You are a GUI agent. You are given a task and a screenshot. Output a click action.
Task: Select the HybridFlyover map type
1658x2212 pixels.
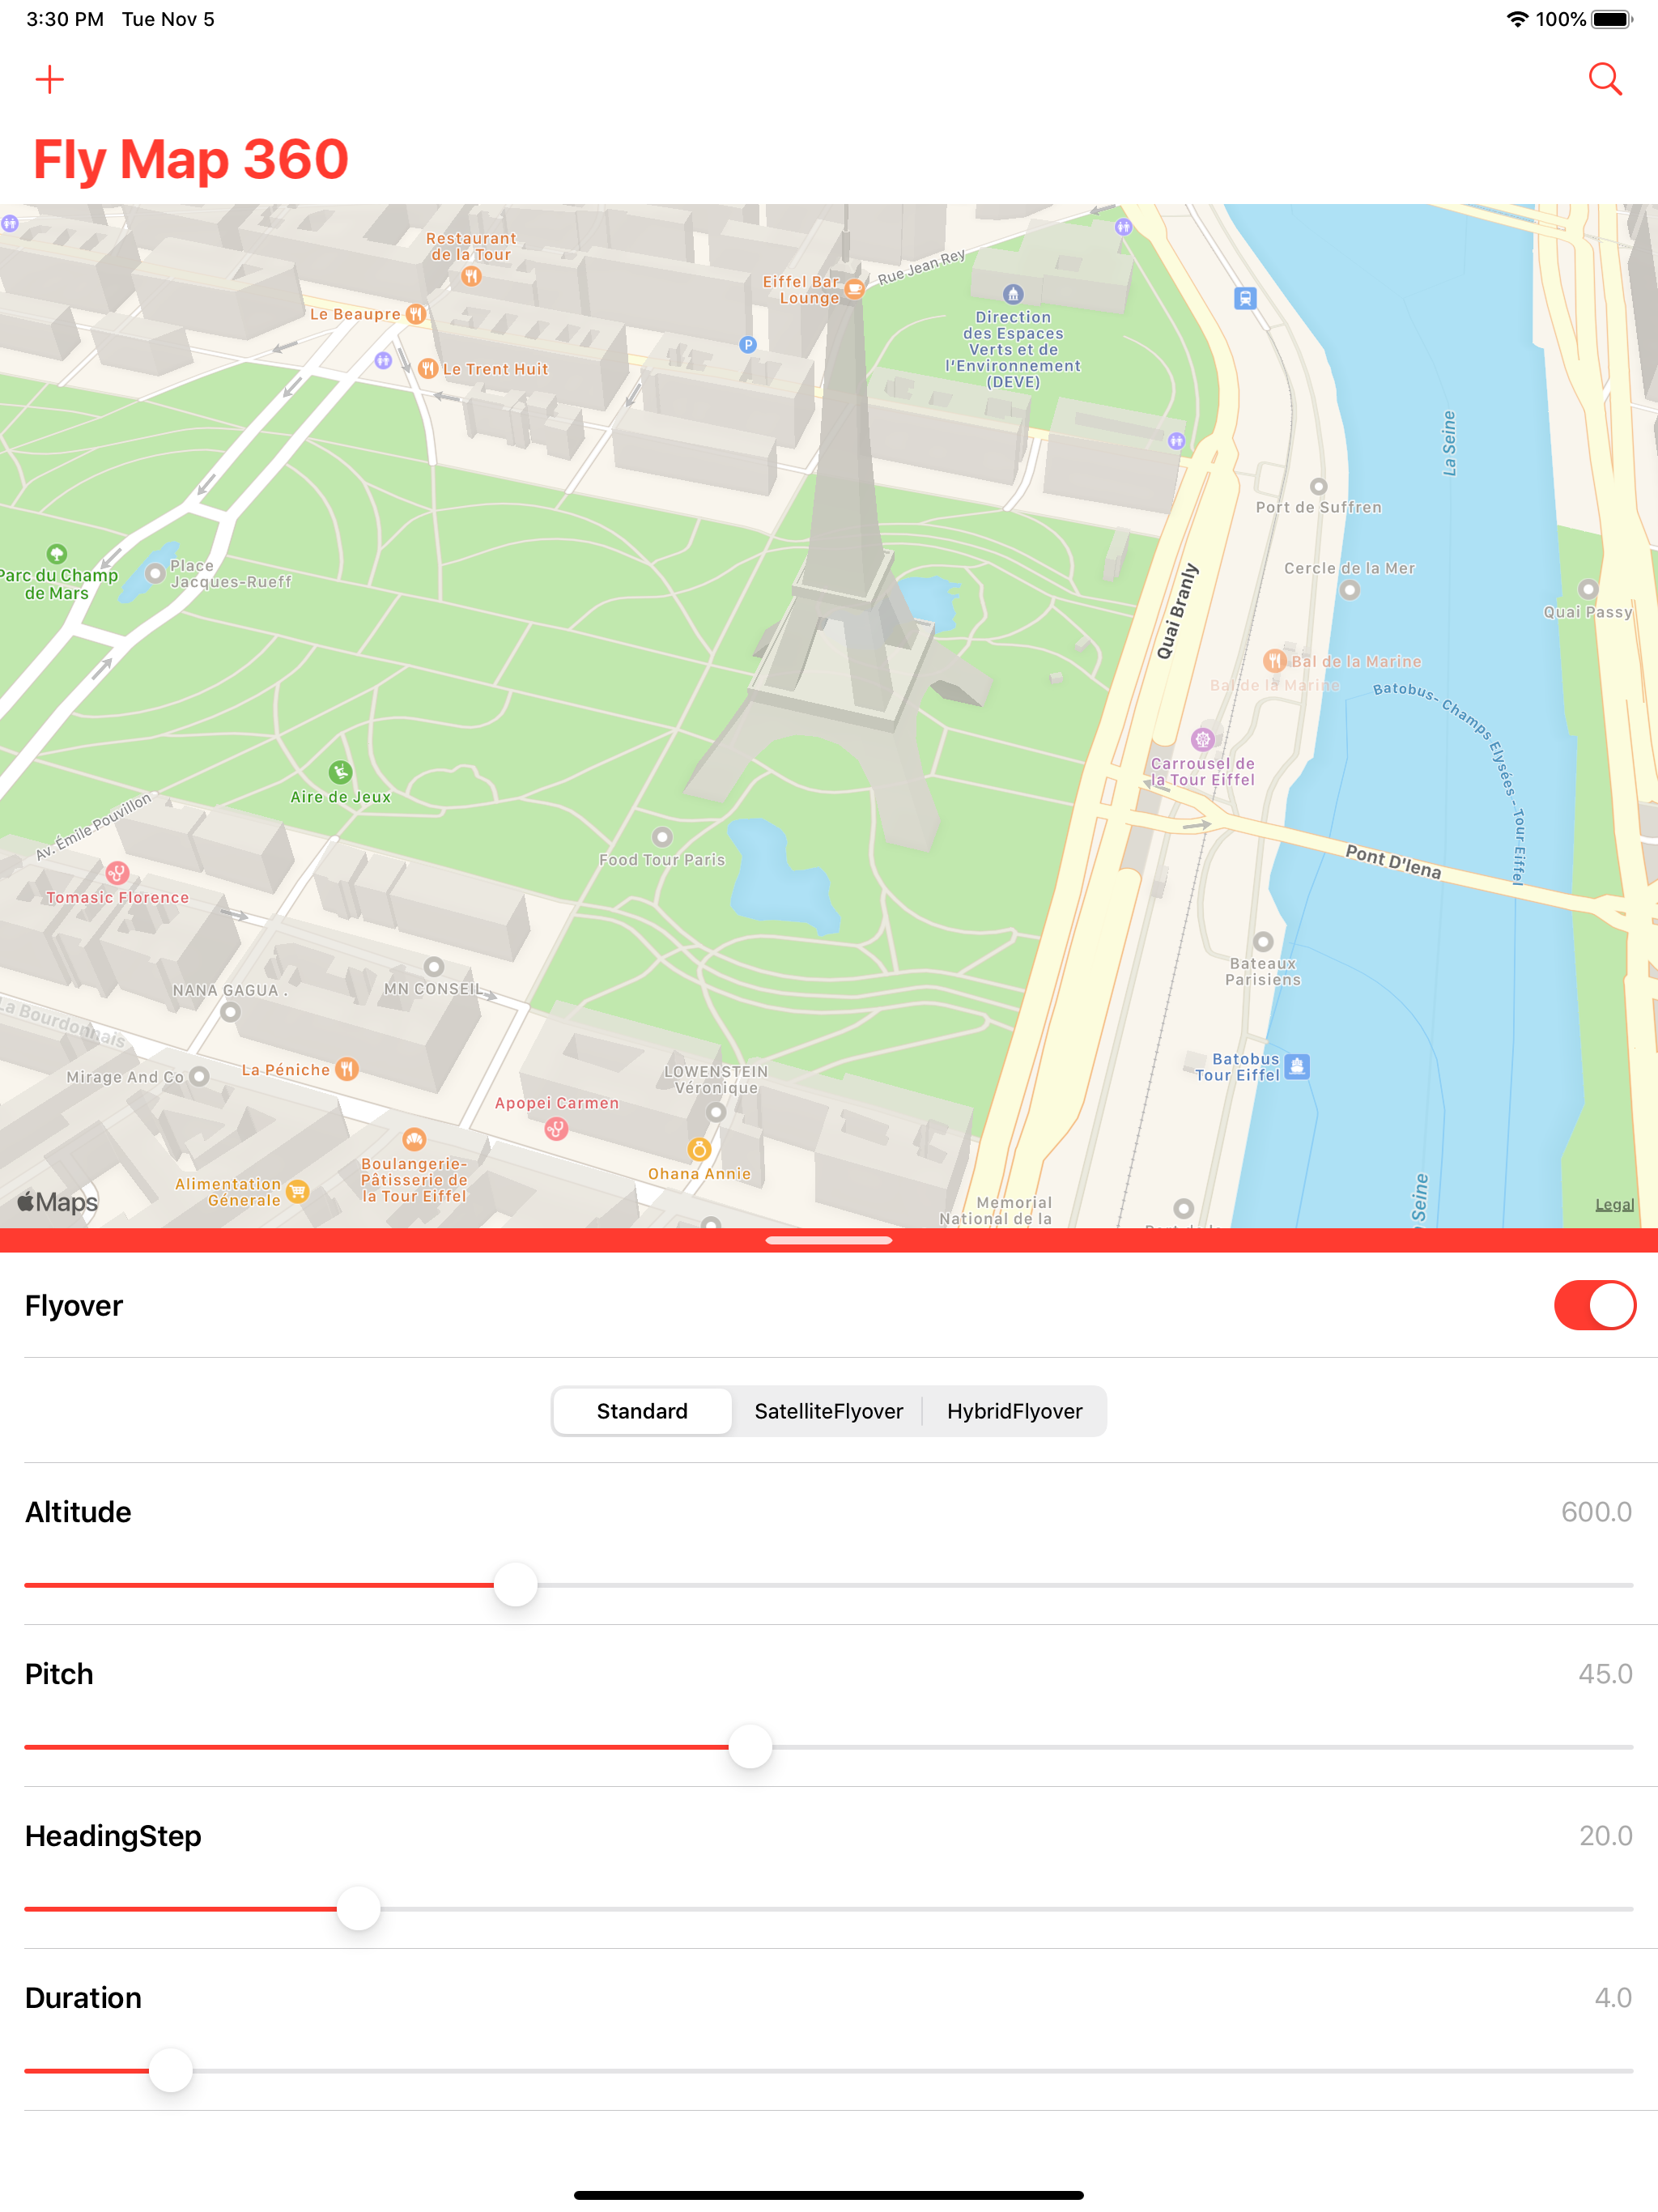click(x=1014, y=1410)
